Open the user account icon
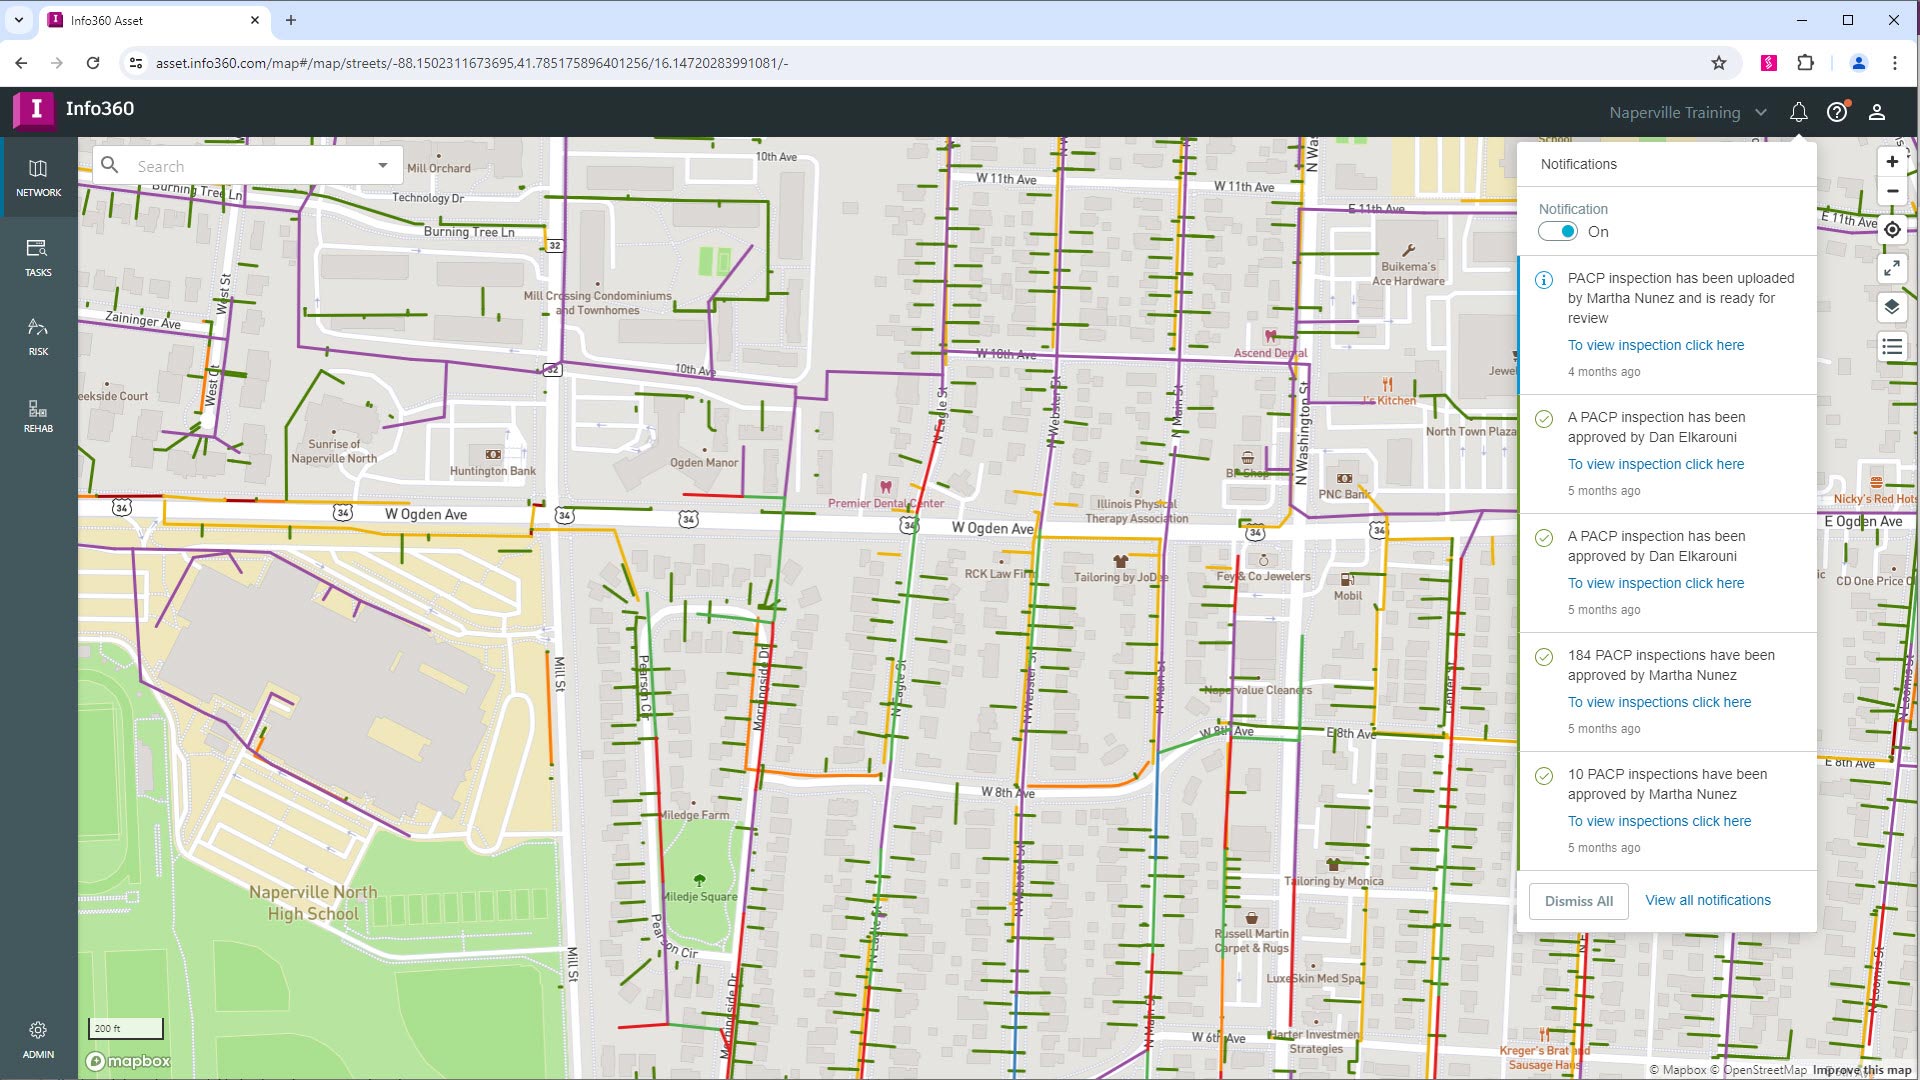Image resolution: width=1920 pixels, height=1080 pixels. pos(1877,113)
